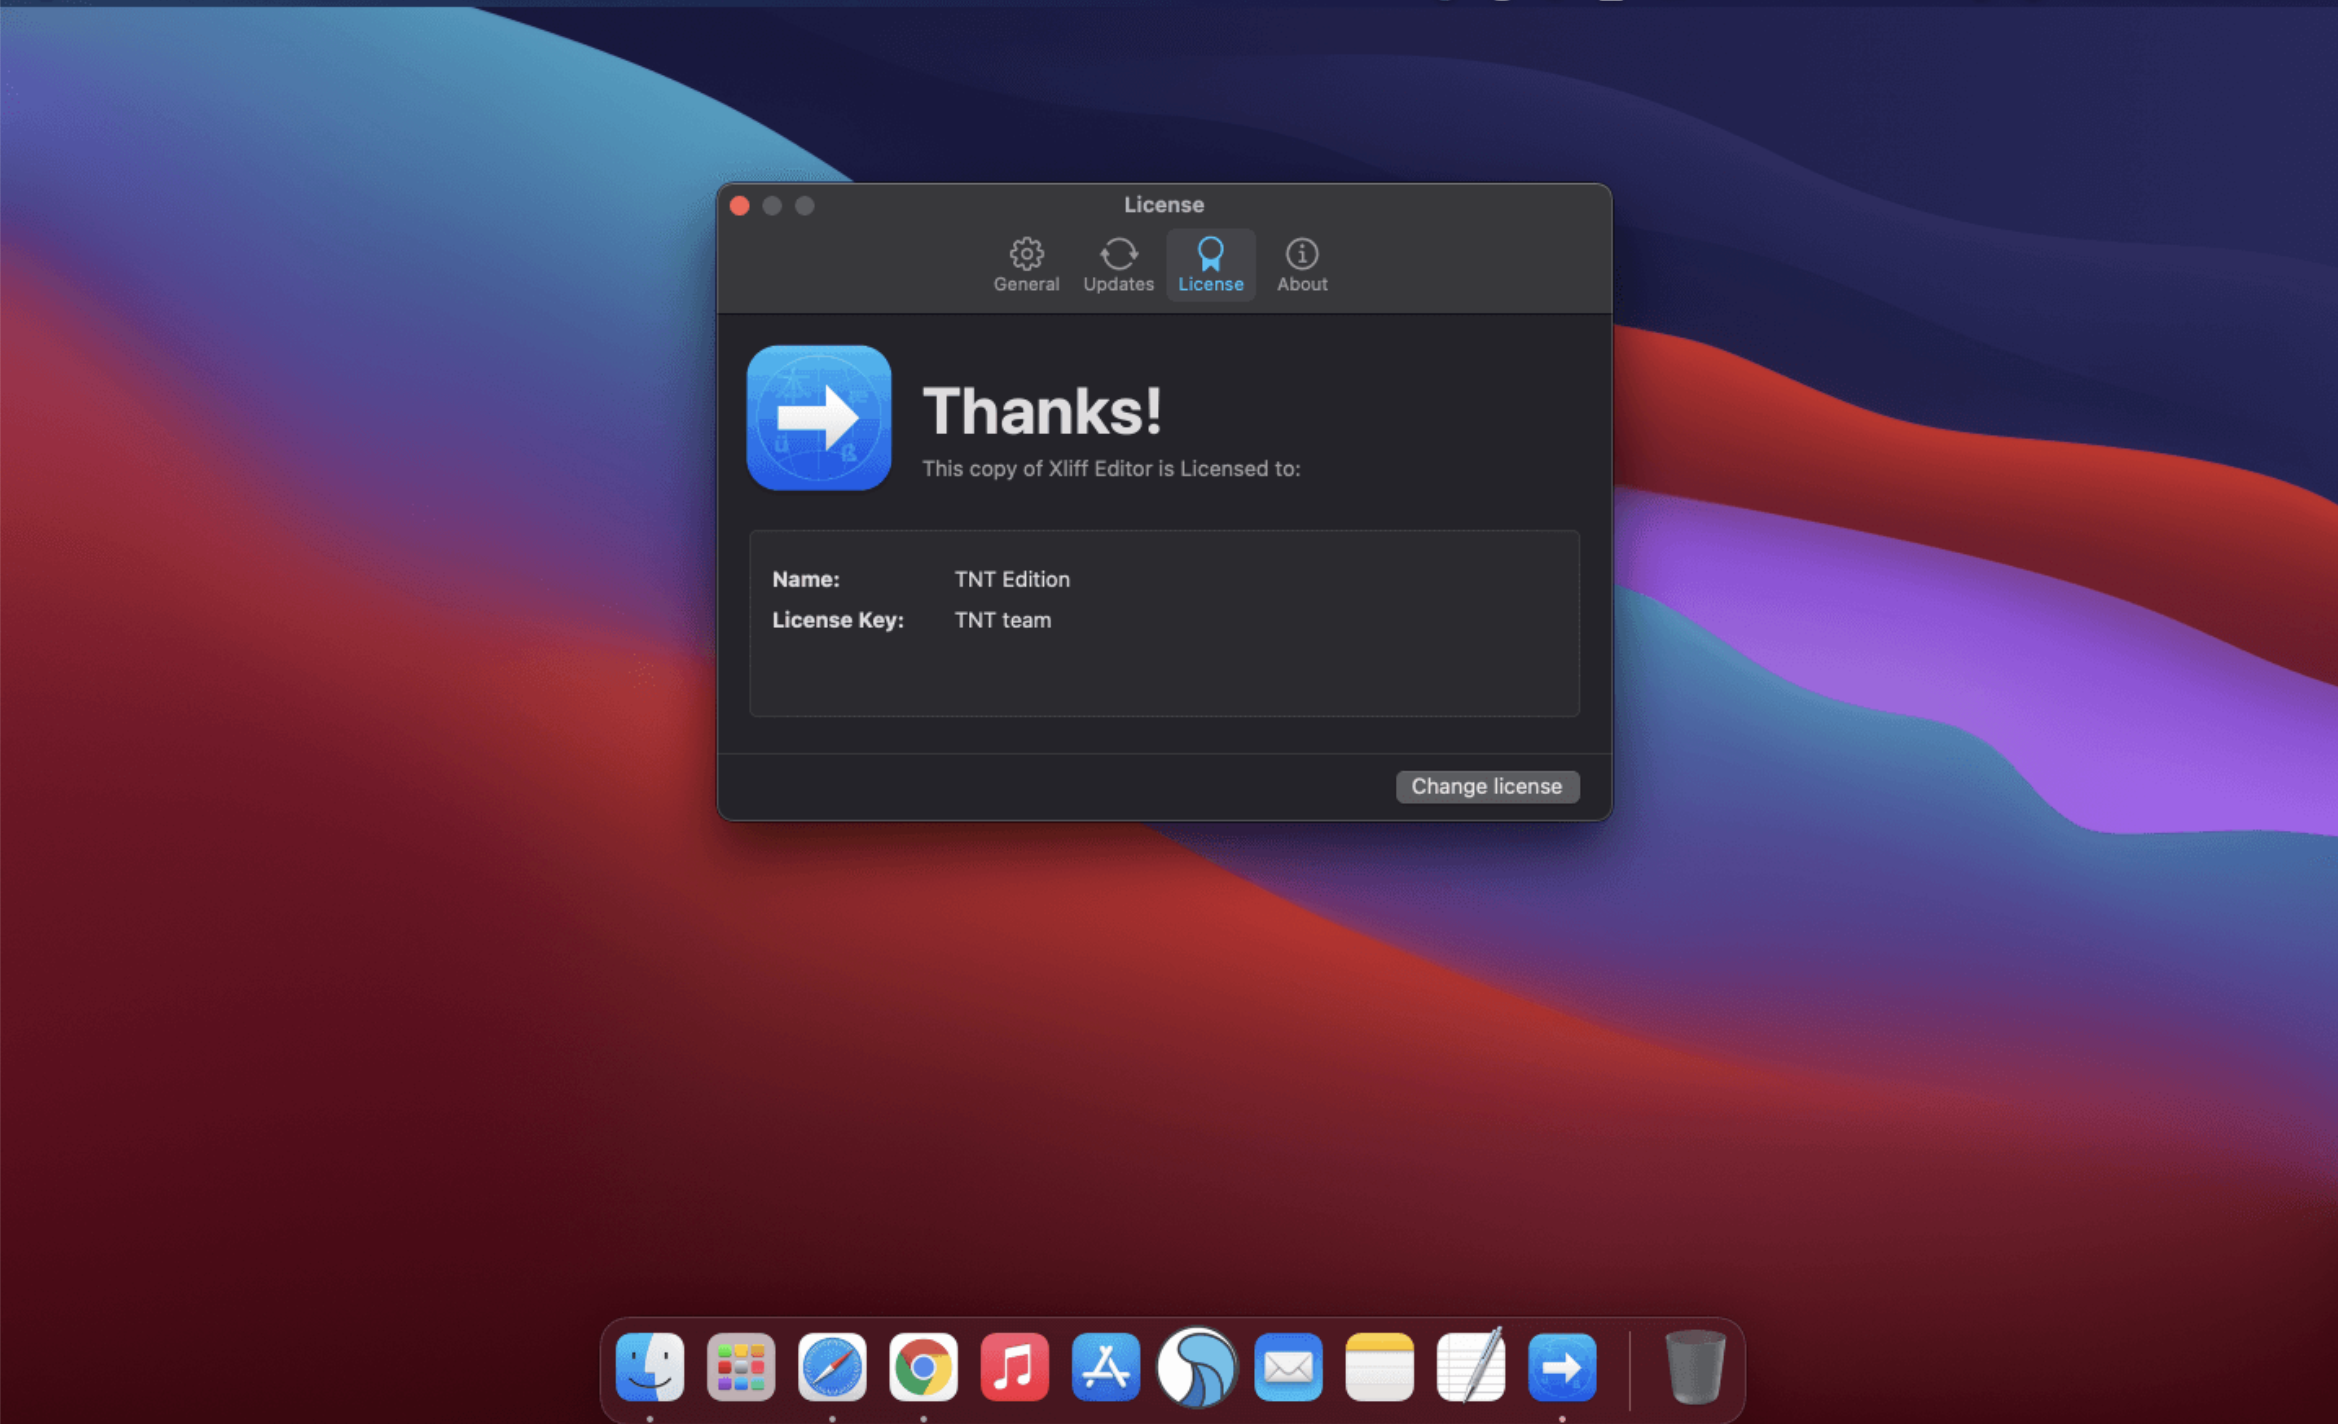Open TextEdit from the dock

click(1470, 1367)
